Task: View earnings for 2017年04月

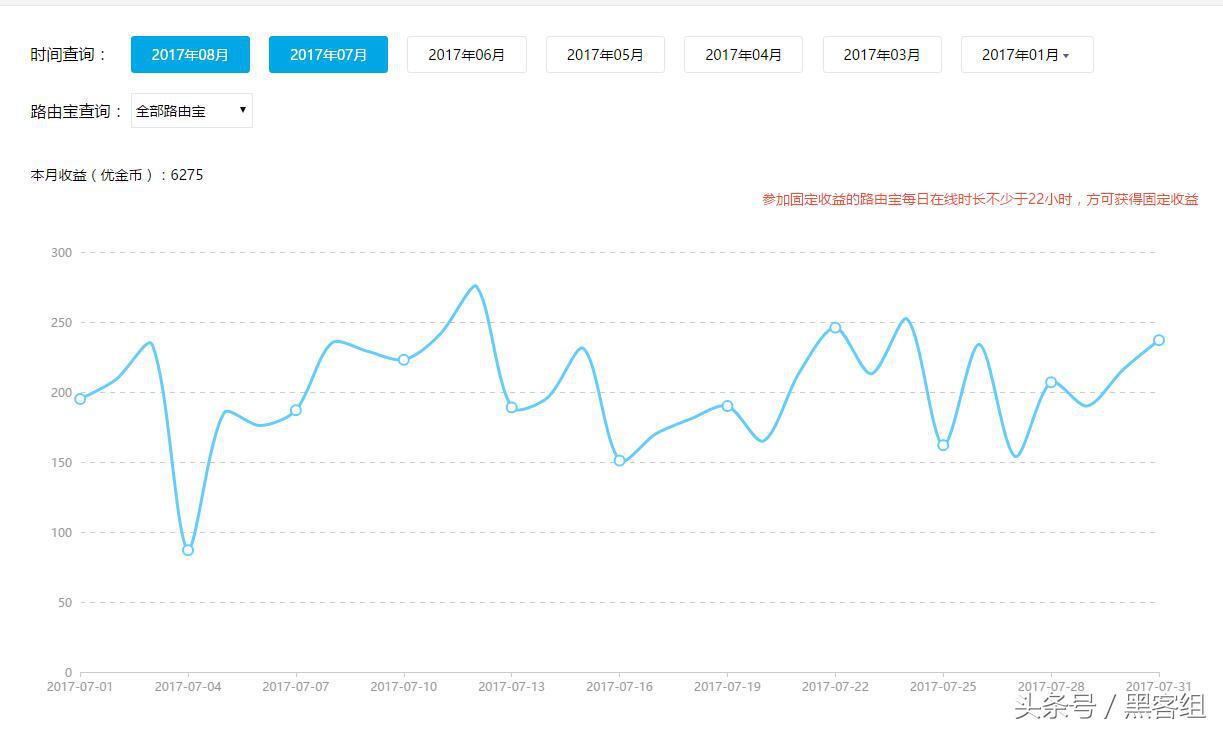Action: click(x=743, y=54)
